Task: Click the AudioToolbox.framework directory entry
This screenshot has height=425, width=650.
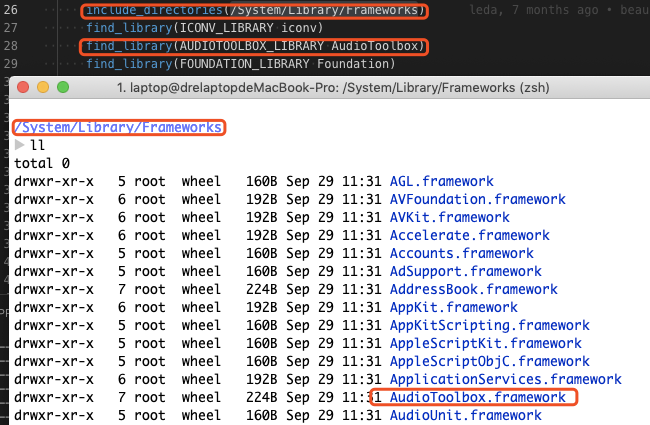Action: point(476,398)
